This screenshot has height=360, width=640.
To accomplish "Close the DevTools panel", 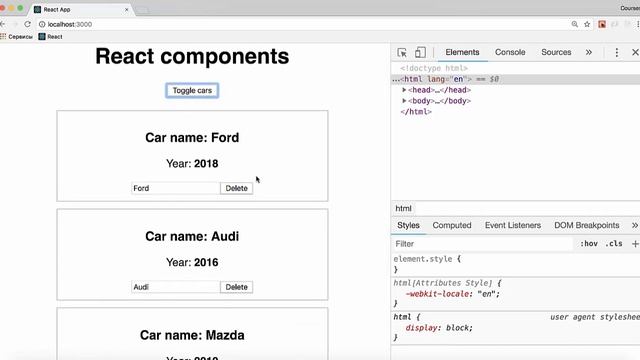I will pyautogui.click(x=635, y=52).
